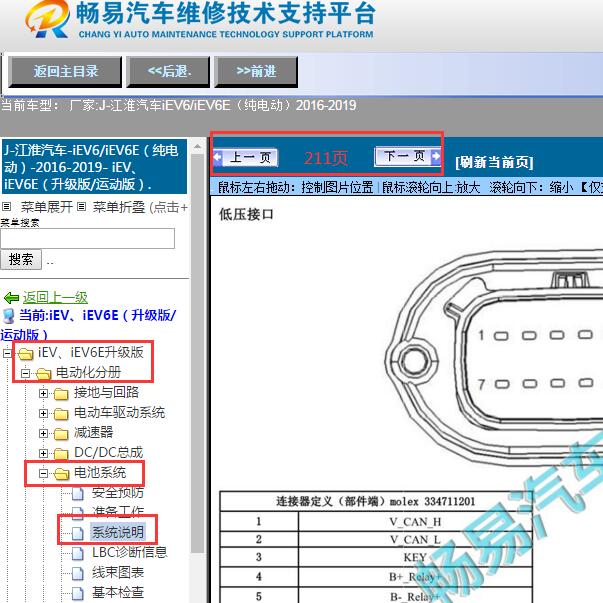Expand the 电动车驱动系统 folder
Screen dimensions: 603x603
(x=43, y=413)
